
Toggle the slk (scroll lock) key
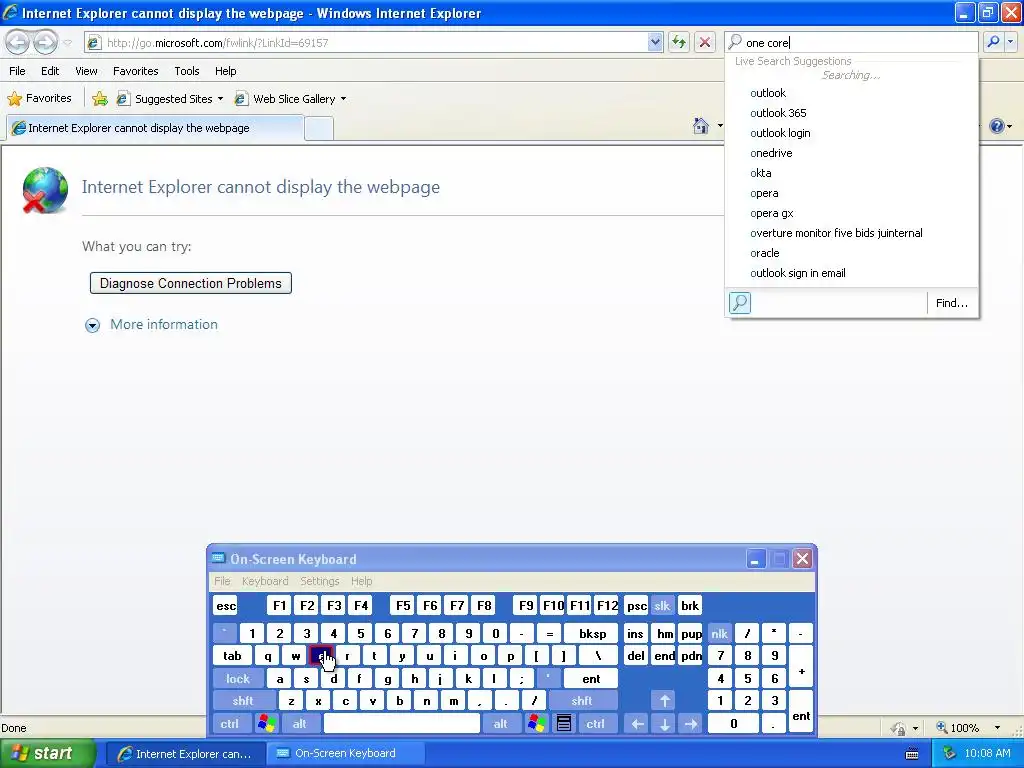[662, 606]
